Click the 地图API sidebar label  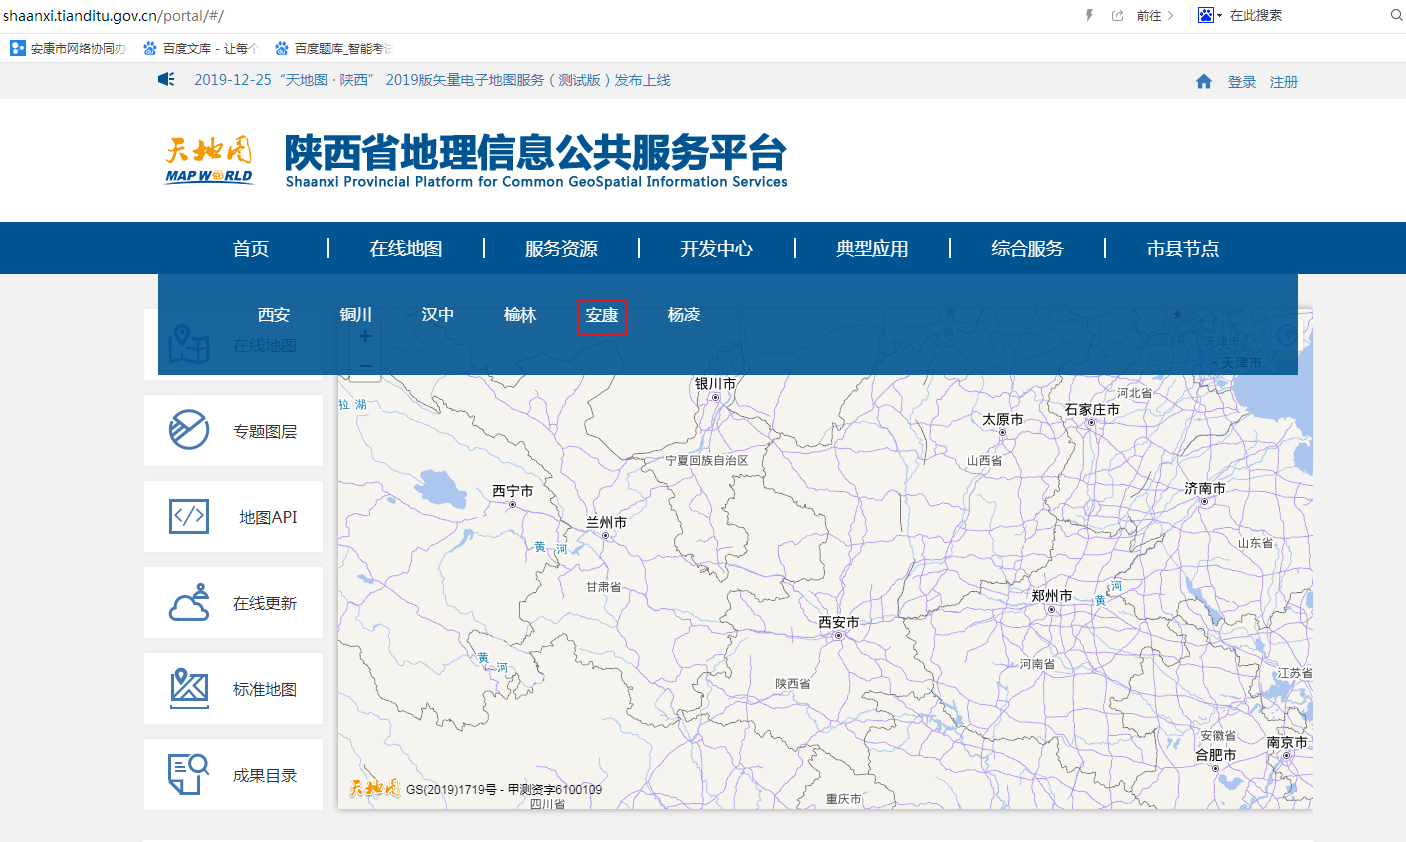point(268,517)
